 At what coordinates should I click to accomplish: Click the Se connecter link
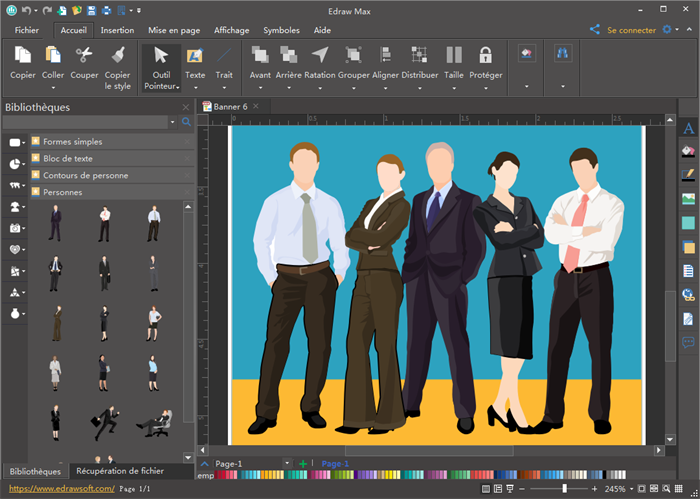(x=631, y=30)
